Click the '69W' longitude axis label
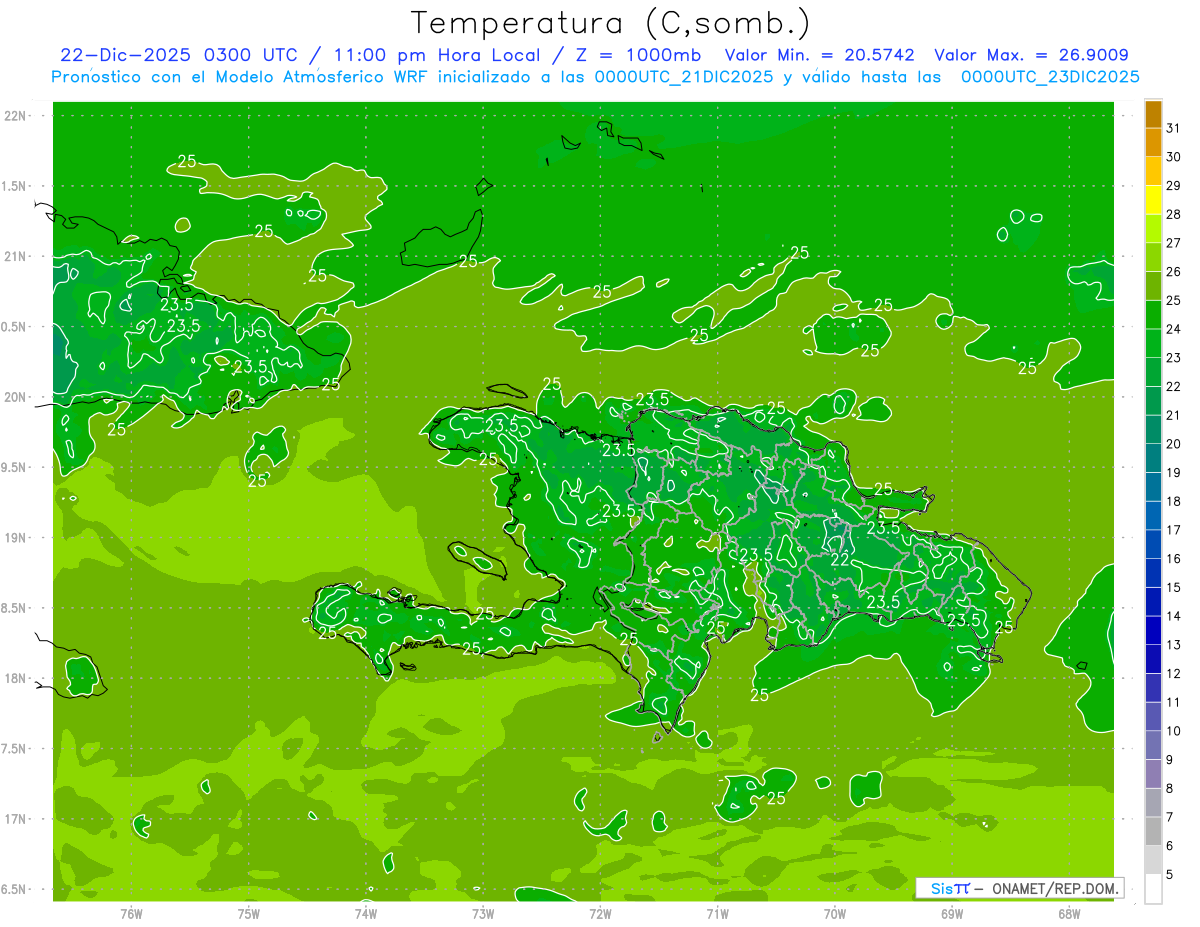 (x=952, y=914)
